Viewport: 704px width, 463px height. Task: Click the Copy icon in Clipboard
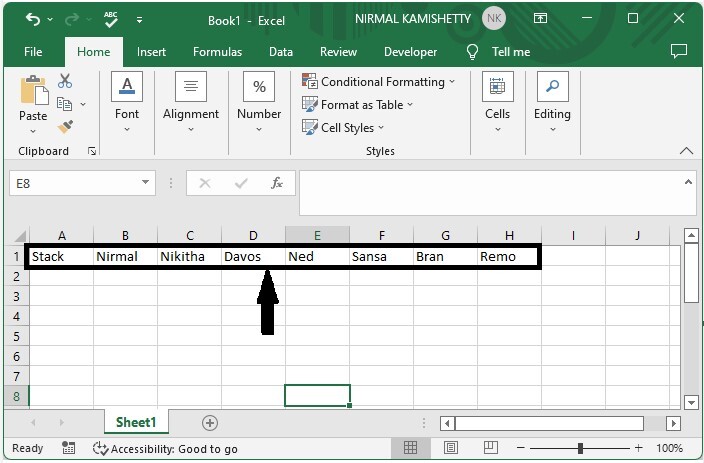coord(65,104)
